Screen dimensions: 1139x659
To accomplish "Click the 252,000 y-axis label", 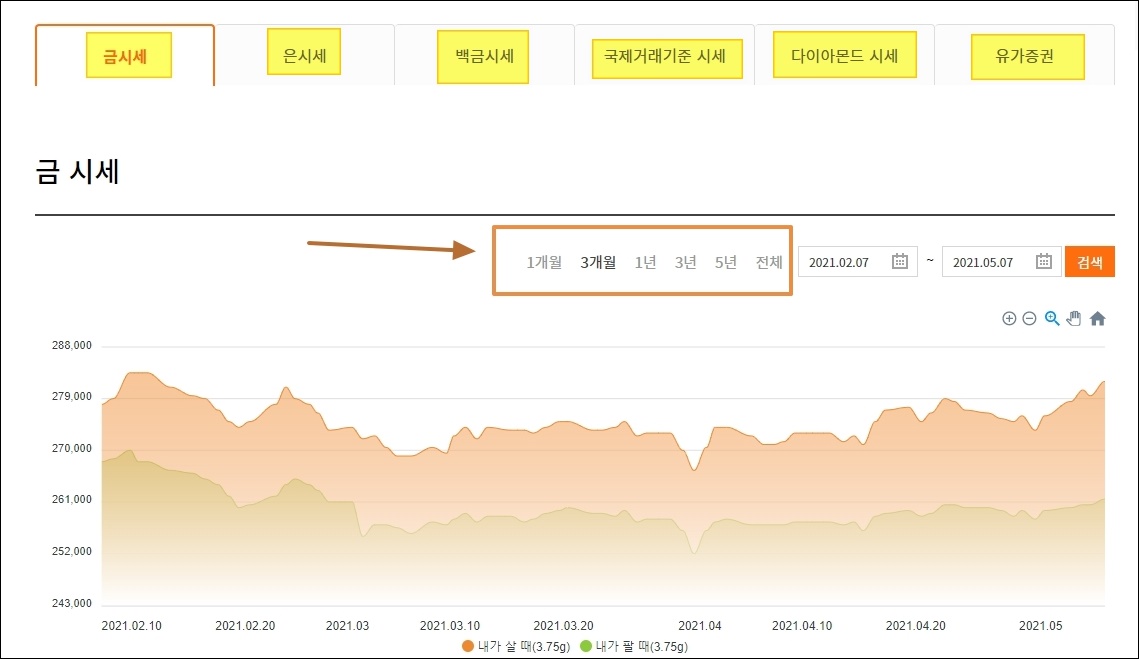I will tap(72, 551).
